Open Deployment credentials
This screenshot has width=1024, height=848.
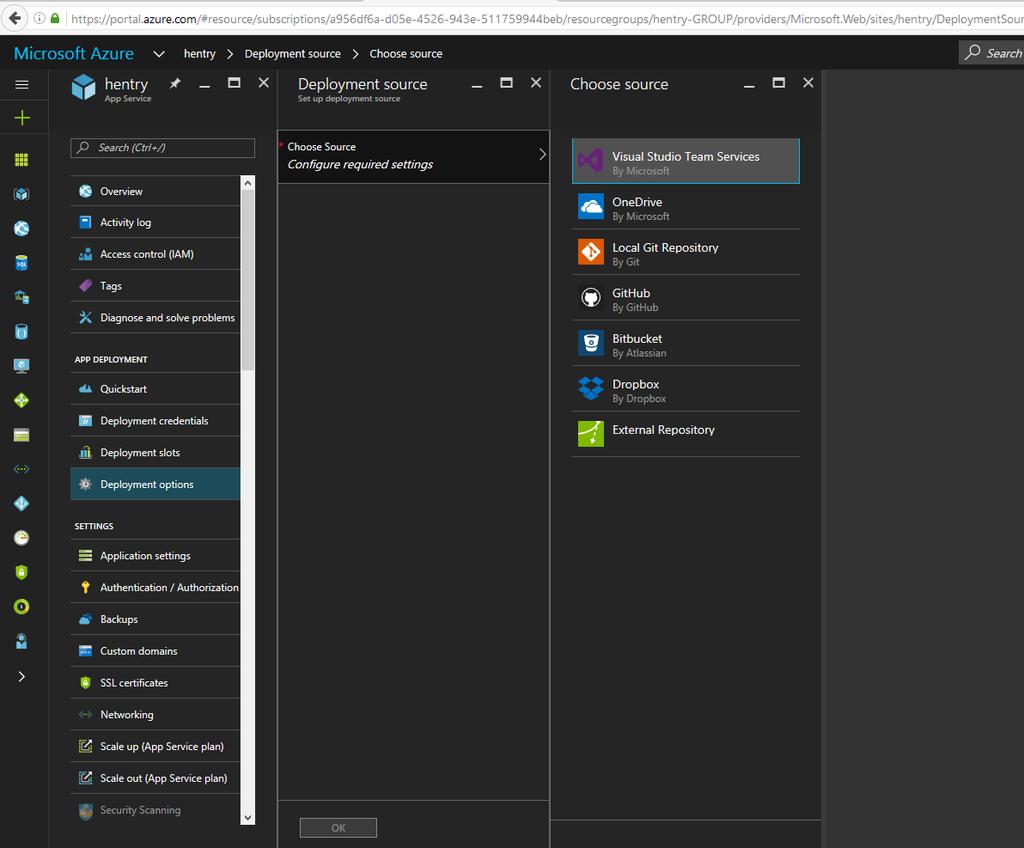point(155,421)
